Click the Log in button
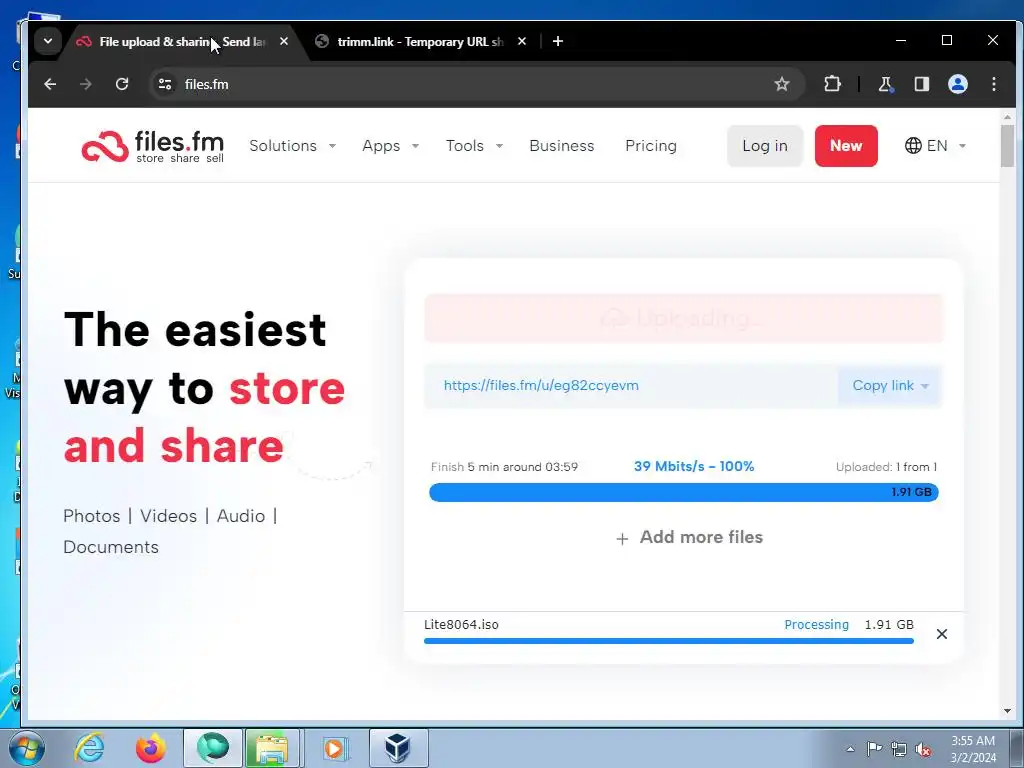Image resolution: width=1024 pixels, height=768 pixels. point(765,146)
